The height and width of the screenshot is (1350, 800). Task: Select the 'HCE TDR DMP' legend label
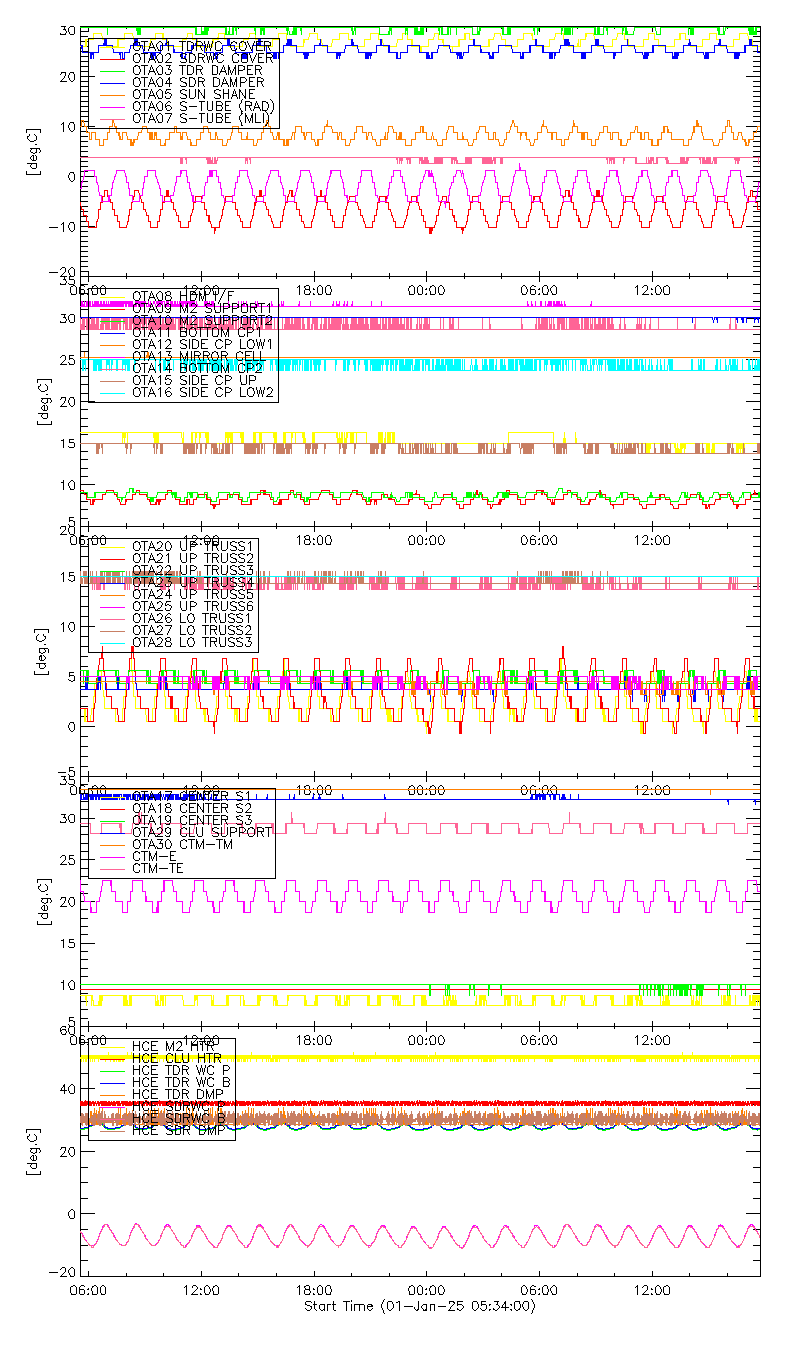click(177, 1094)
